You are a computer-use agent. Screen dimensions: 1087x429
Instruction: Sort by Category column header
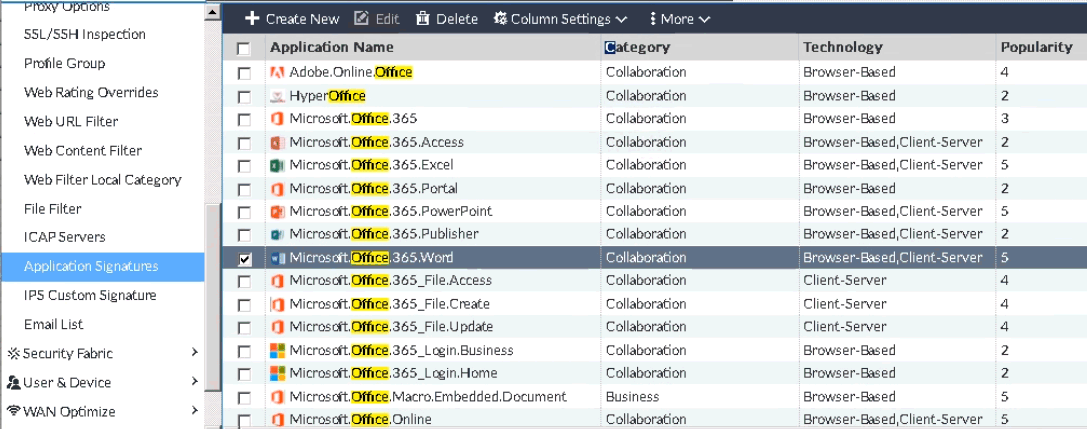coord(638,47)
